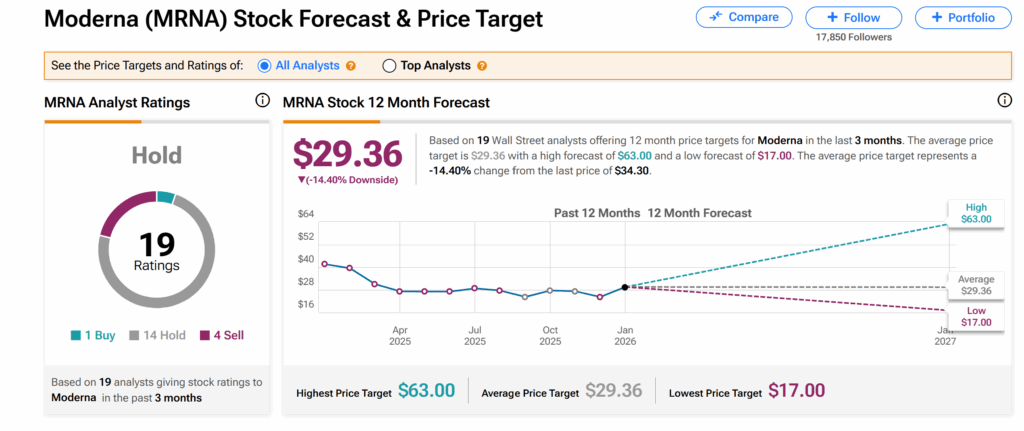
Task: Select the All Analysts radio button
Action: pyautogui.click(x=264, y=66)
